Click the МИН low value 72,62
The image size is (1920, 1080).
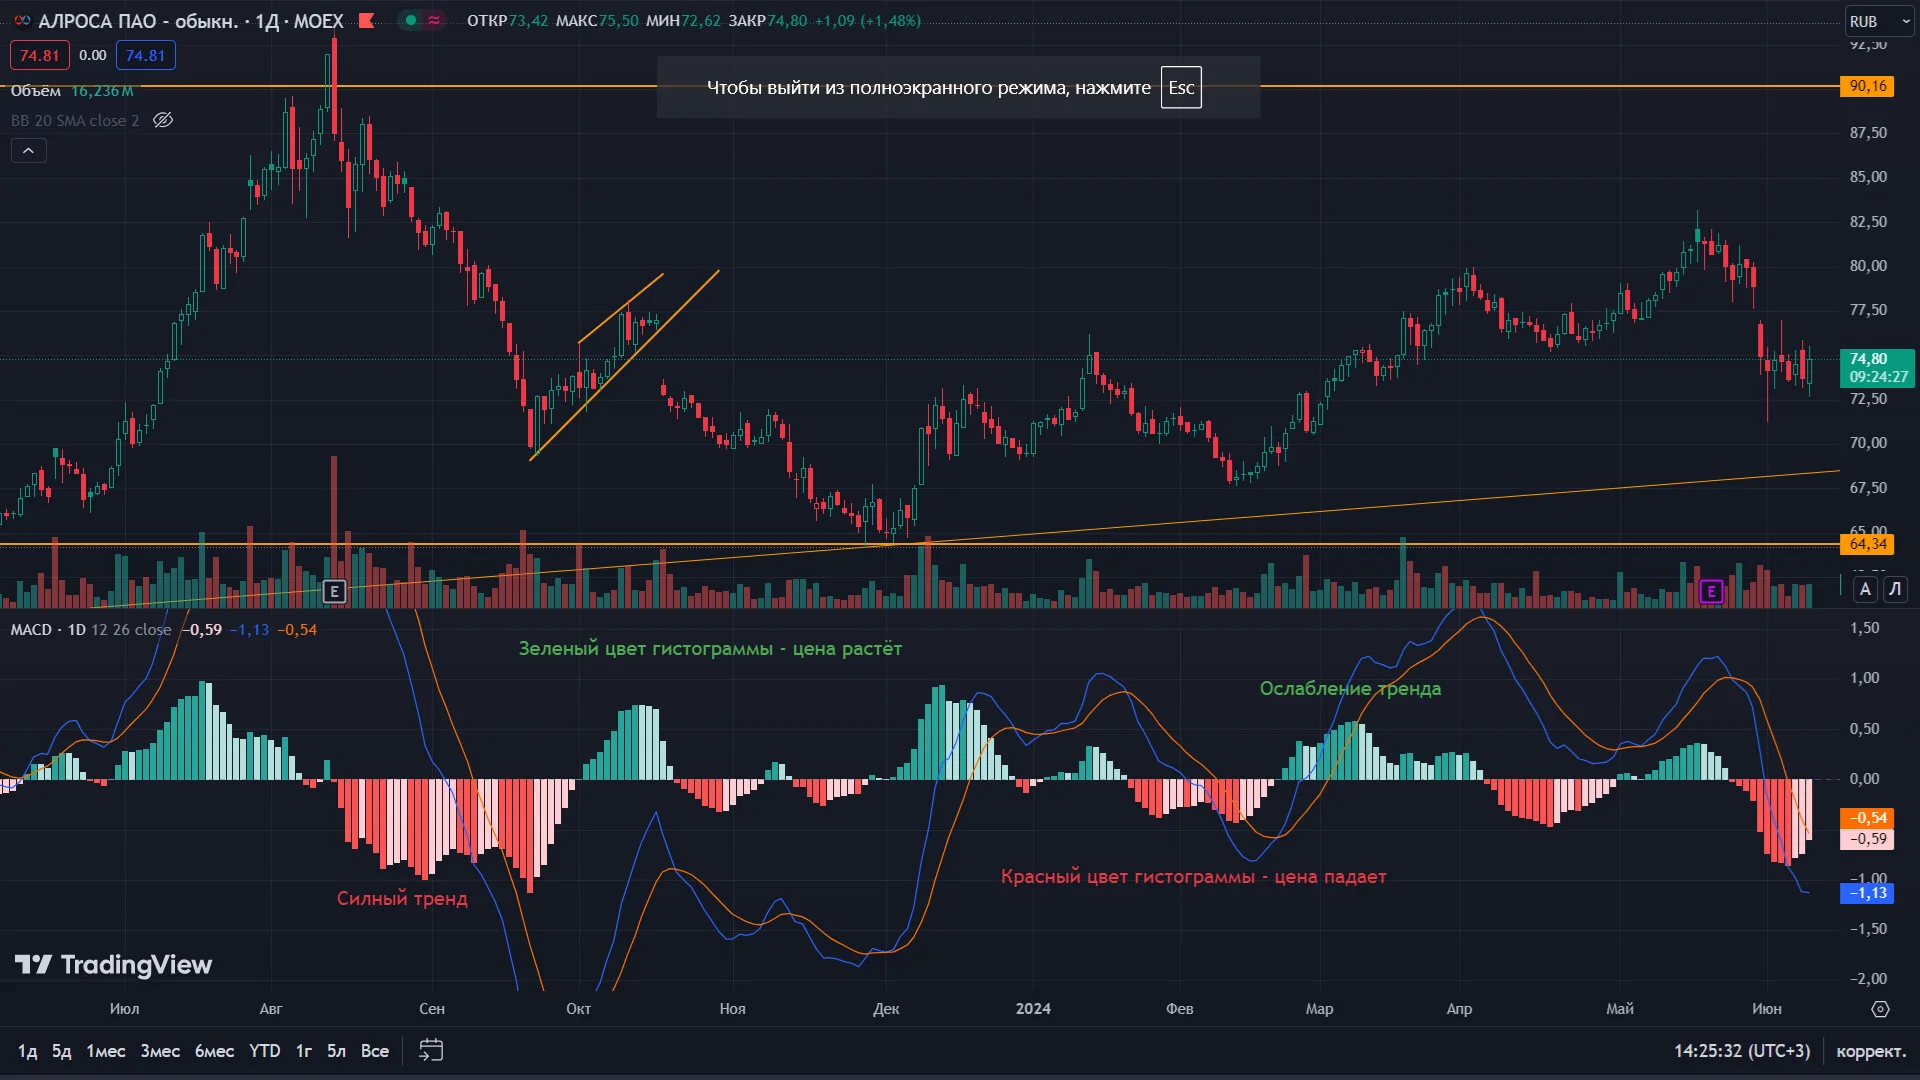tap(700, 21)
